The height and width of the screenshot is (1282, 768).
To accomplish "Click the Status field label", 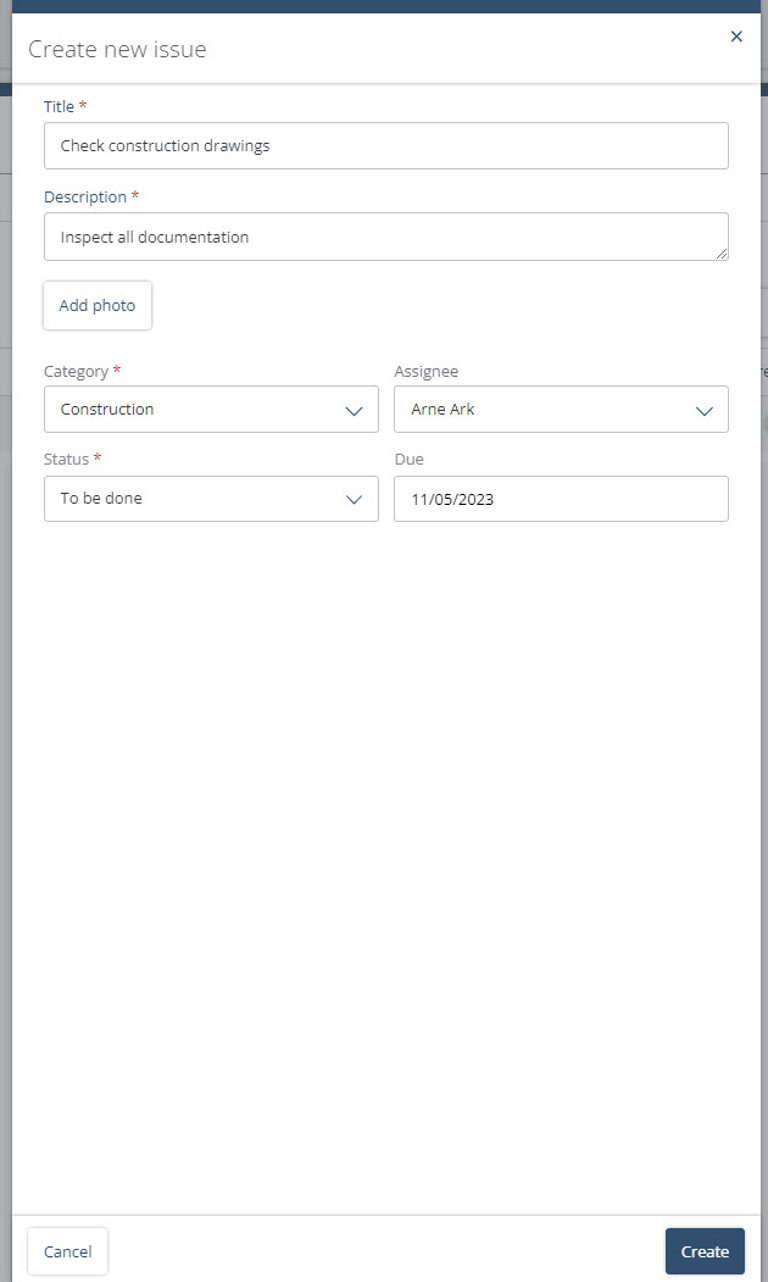I will [66, 459].
